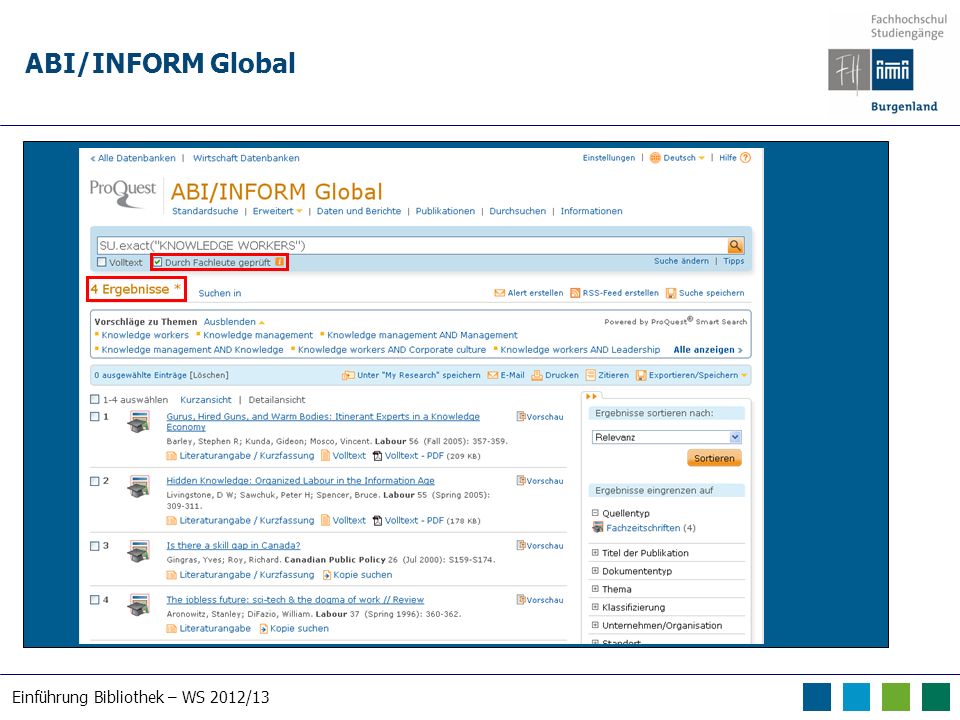Open Vorschau preview for result 2
The height and width of the screenshot is (720, 960).
[x=539, y=481]
